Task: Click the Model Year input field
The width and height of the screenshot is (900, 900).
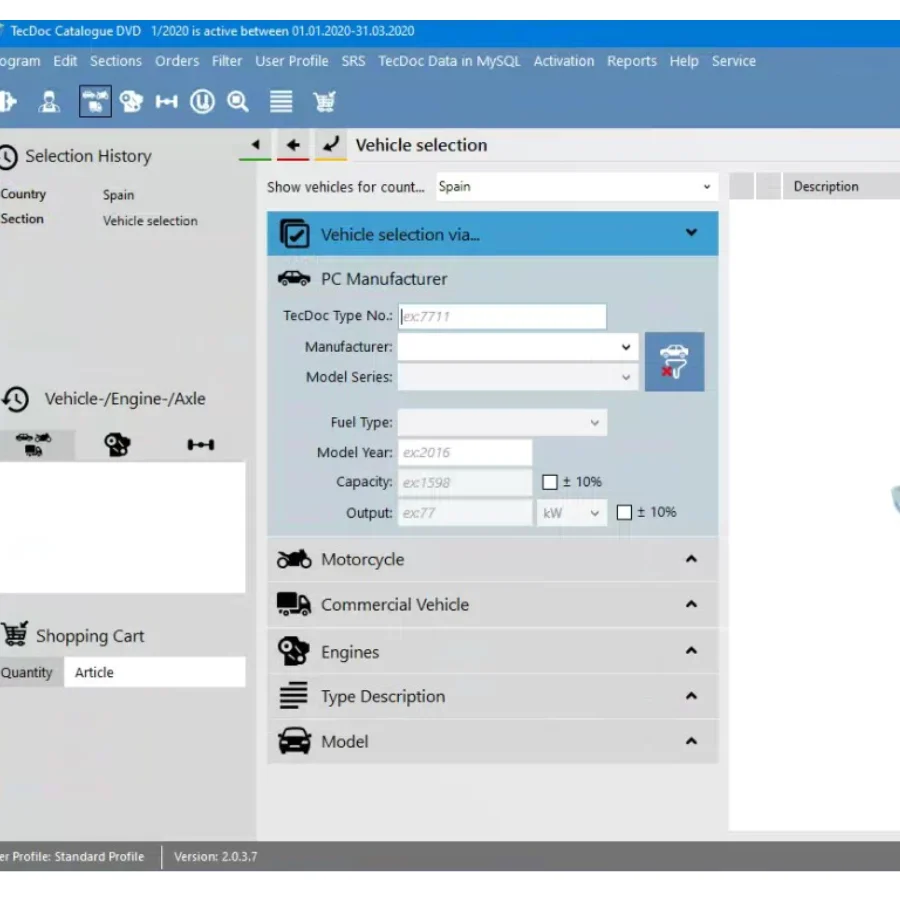Action: [x=465, y=452]
